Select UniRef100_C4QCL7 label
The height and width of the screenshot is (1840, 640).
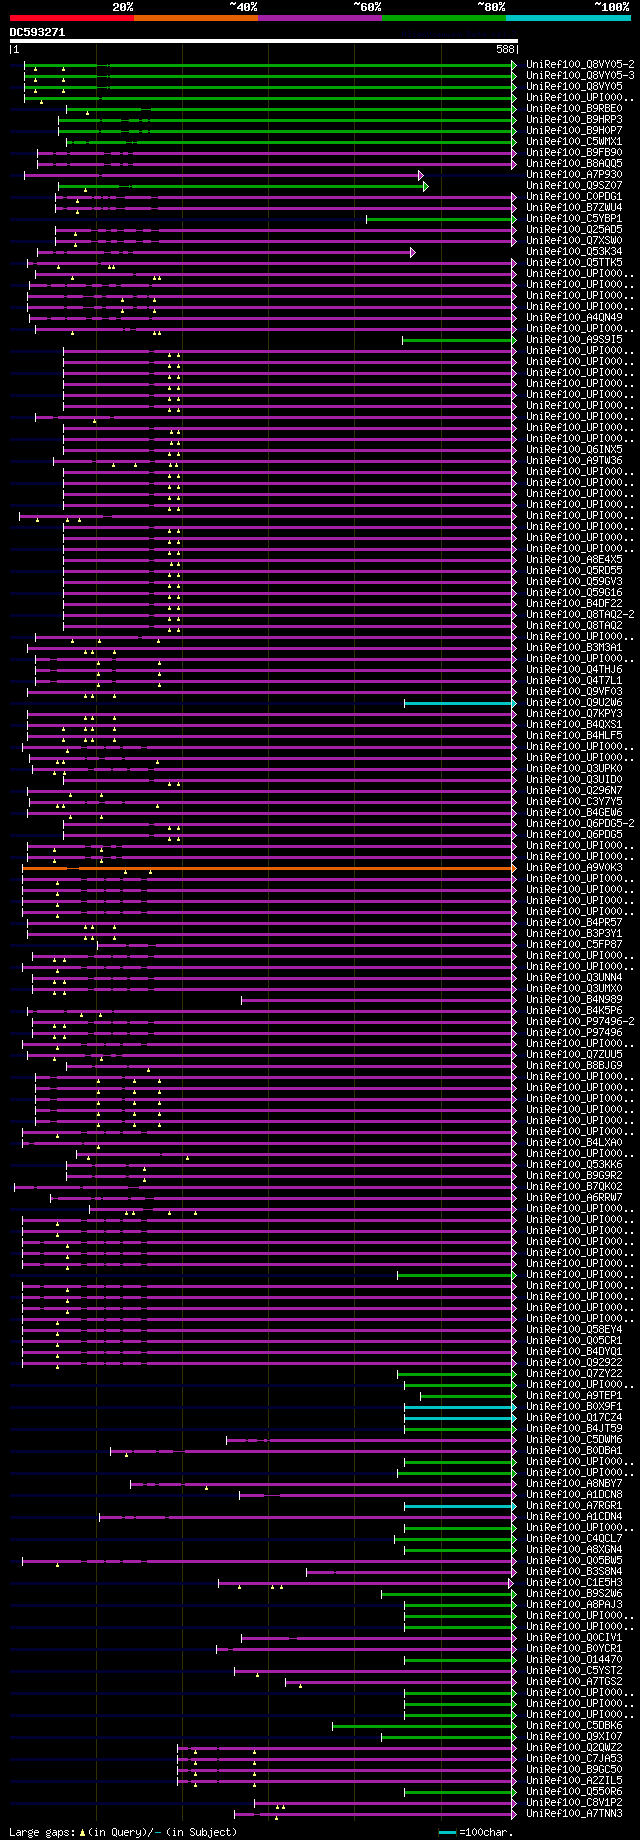click(x=574, y=1538)
